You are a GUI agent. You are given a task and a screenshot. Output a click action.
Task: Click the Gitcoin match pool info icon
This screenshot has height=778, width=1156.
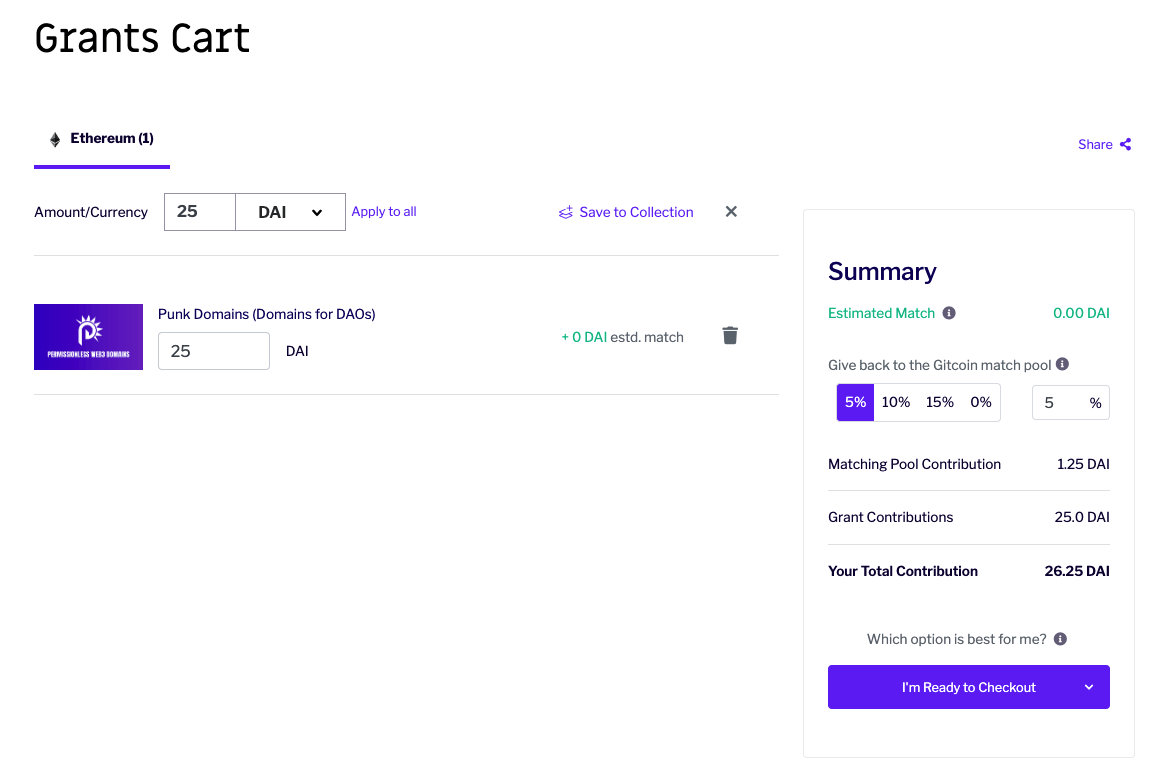[1062, 364]
